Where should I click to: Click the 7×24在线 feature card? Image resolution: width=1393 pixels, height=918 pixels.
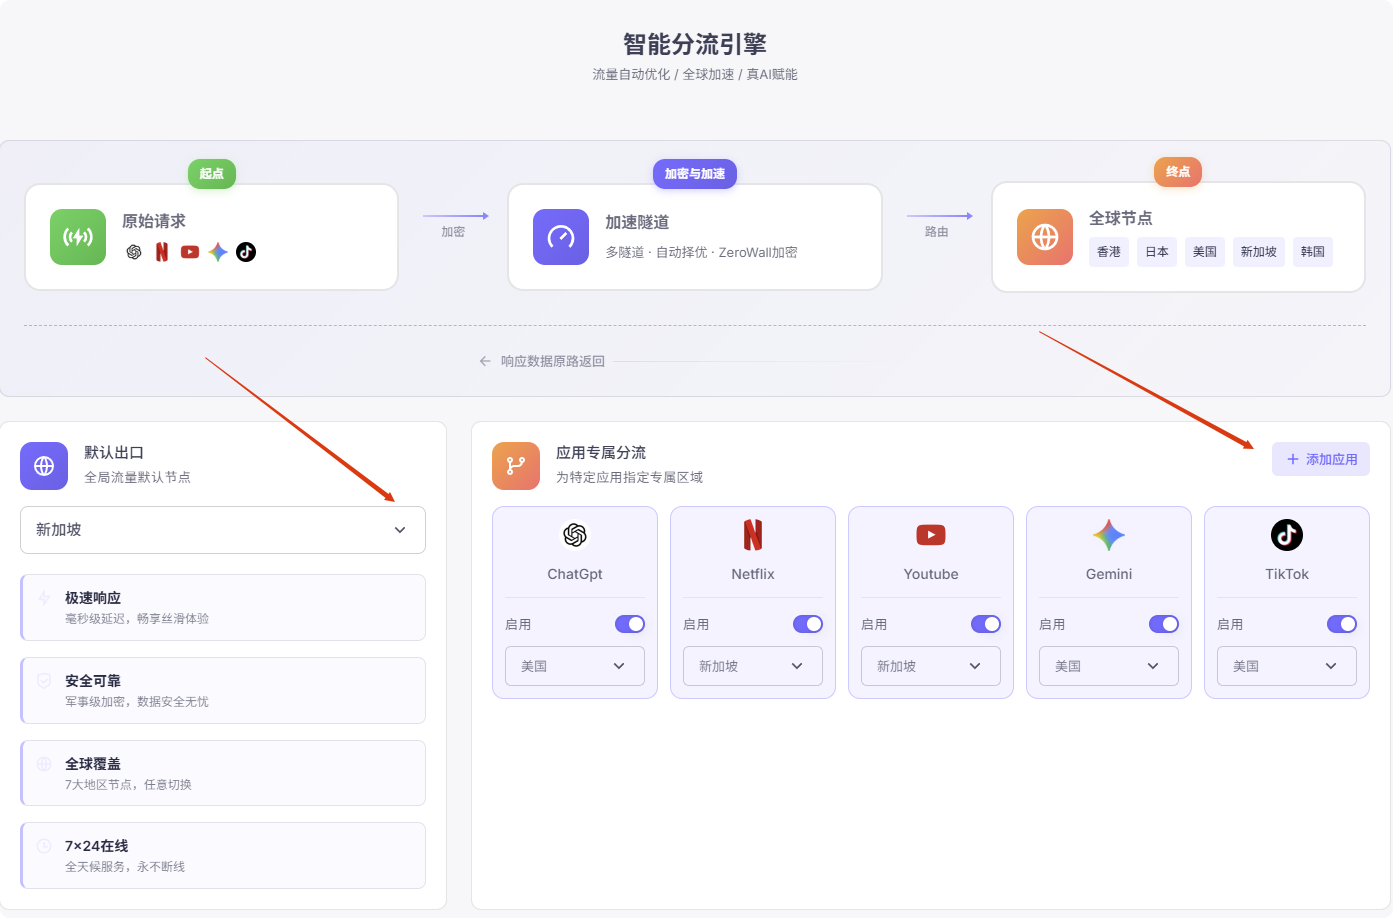(x=223, y=855)
